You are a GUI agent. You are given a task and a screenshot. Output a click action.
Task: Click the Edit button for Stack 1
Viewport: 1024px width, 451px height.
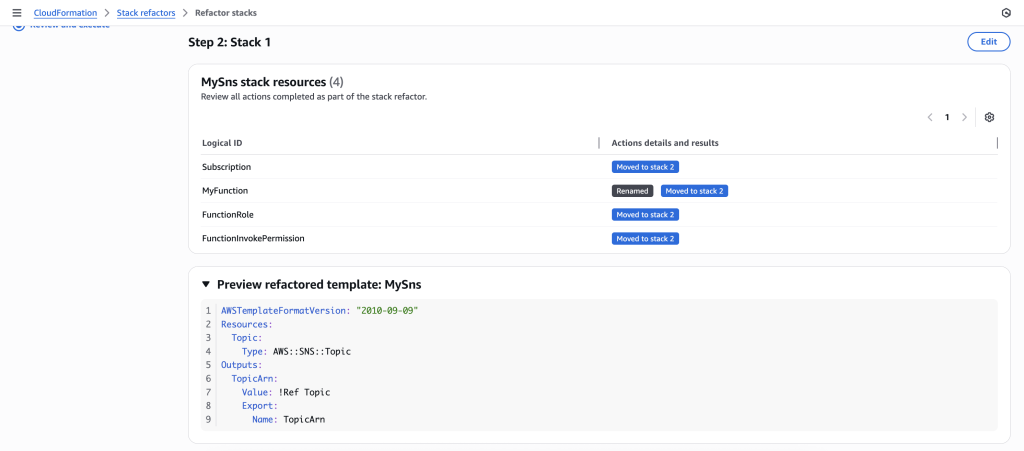point(989,42)
